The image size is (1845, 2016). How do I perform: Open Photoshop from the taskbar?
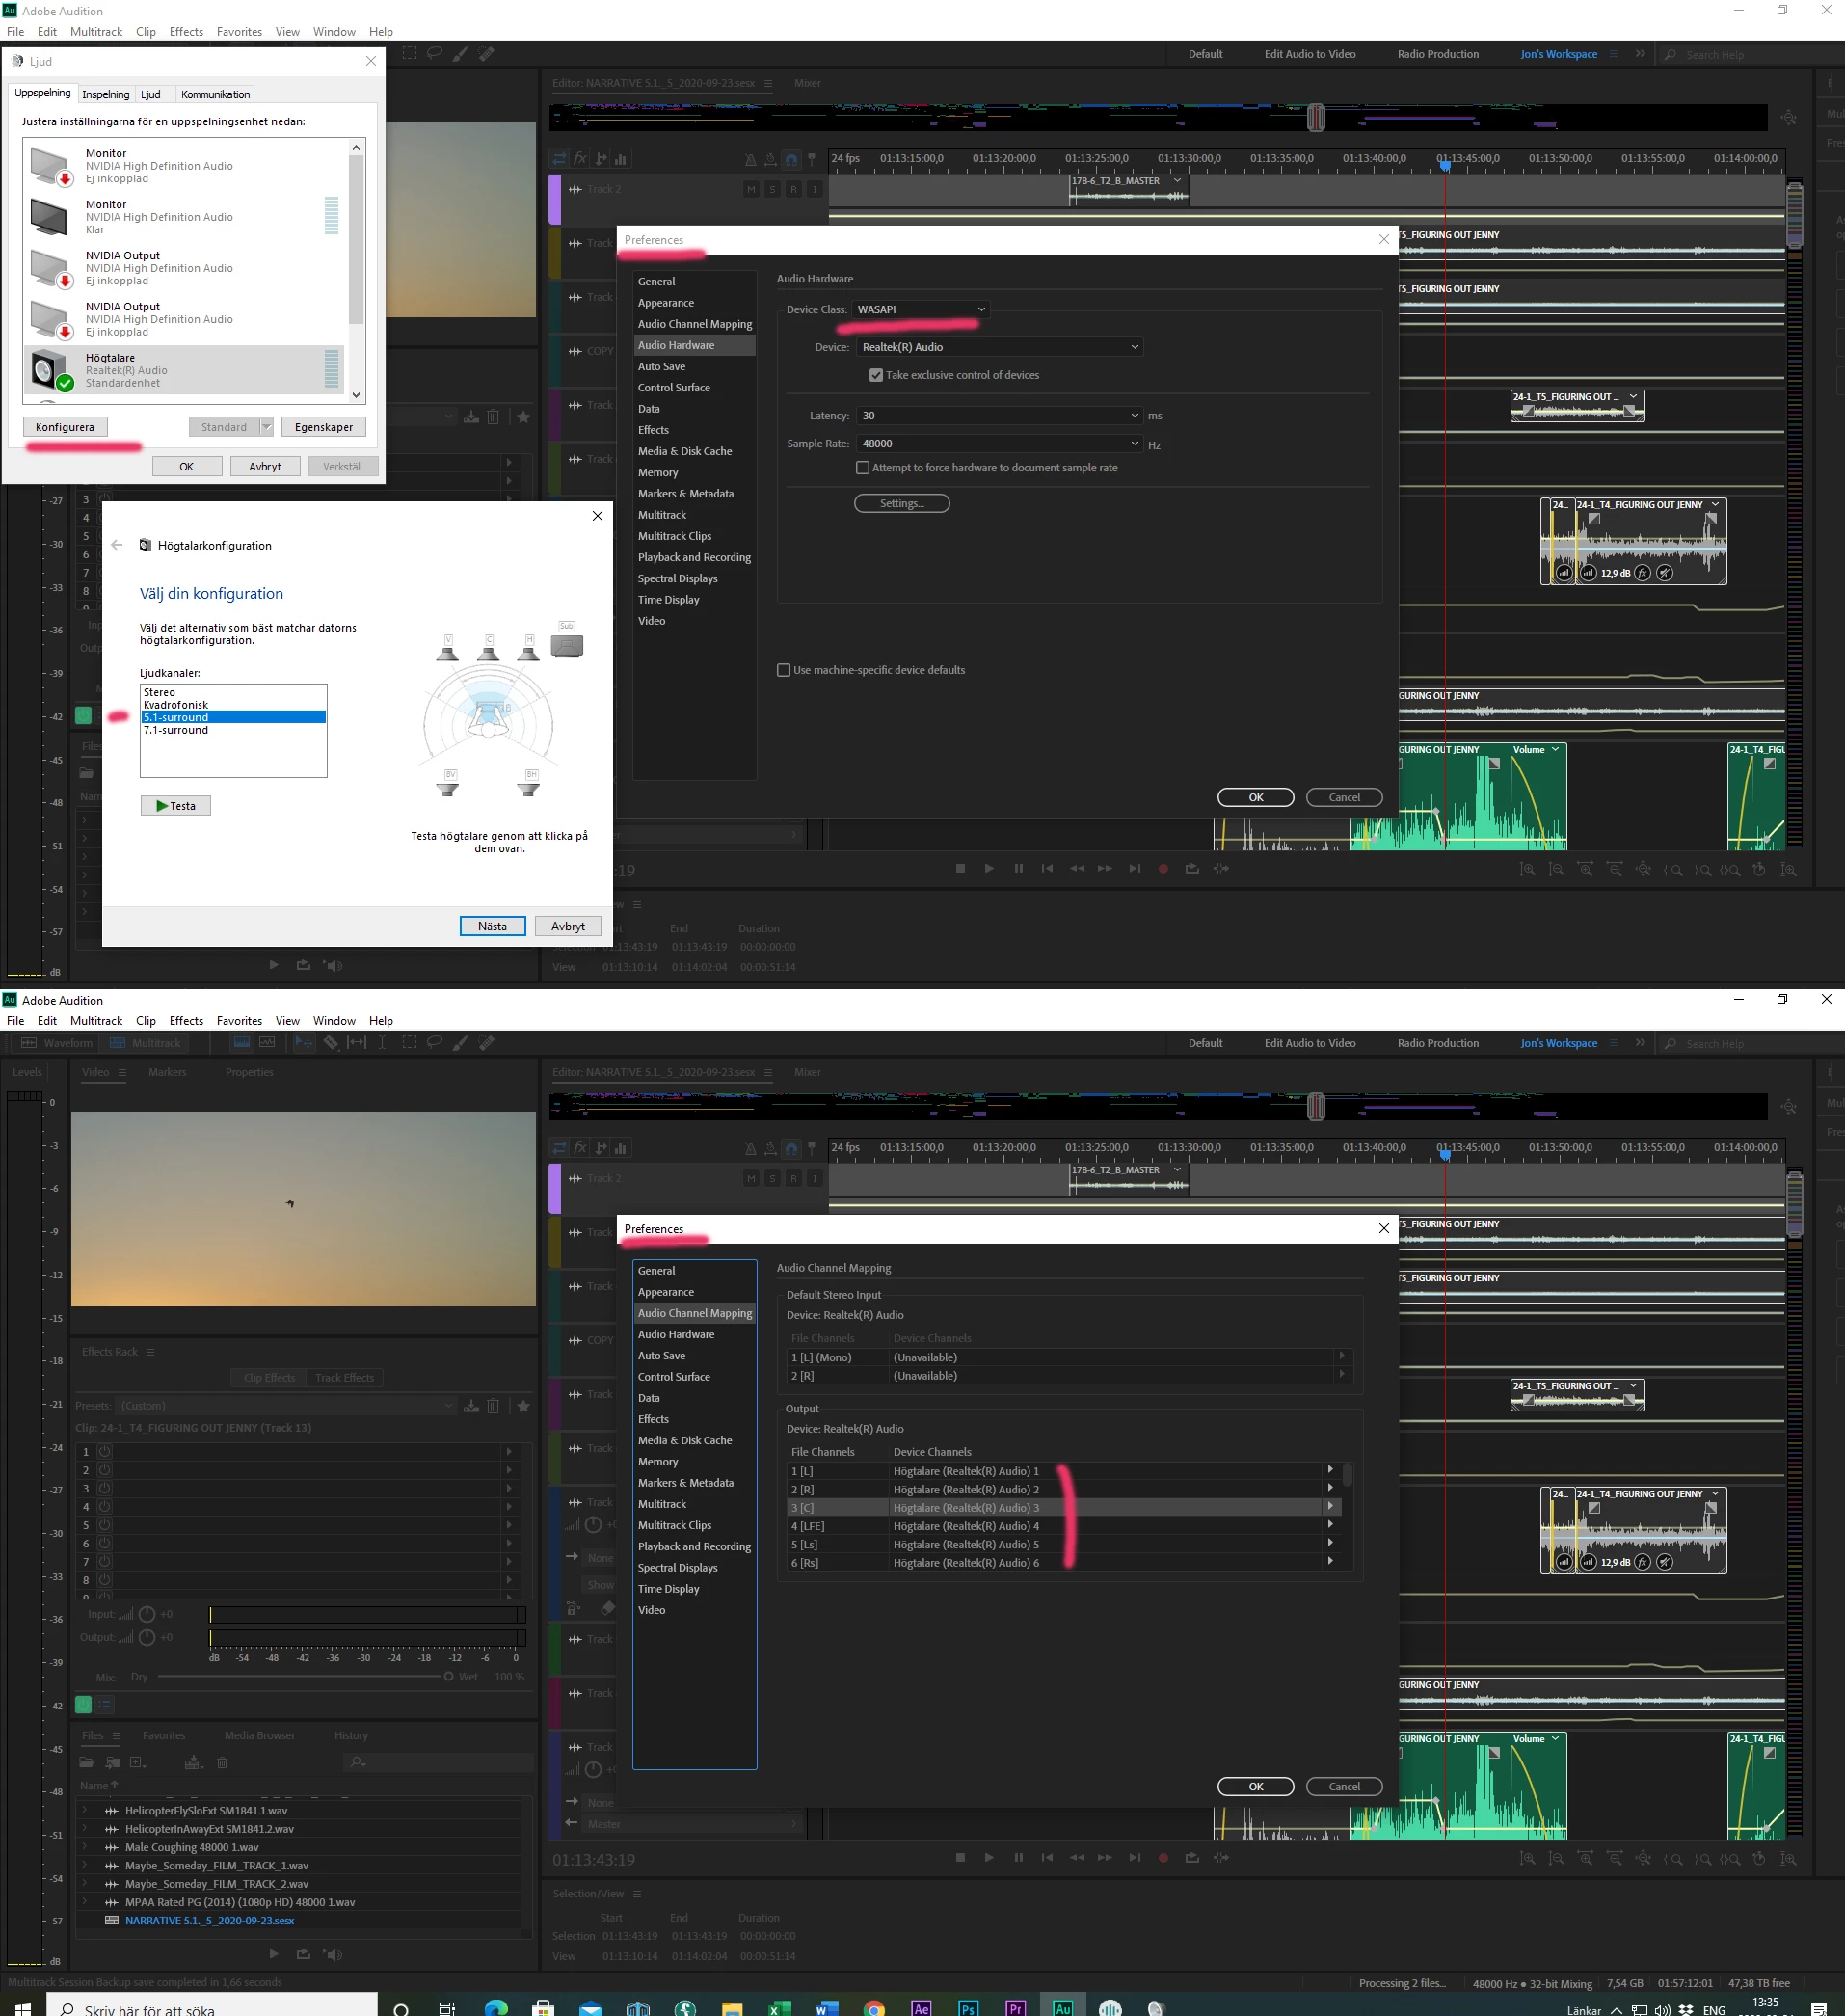(x=968, y=2007)
